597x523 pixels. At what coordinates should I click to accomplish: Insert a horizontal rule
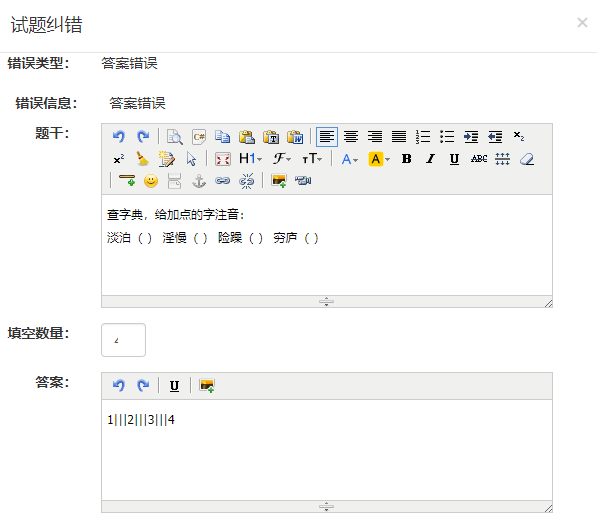point(127,181)
